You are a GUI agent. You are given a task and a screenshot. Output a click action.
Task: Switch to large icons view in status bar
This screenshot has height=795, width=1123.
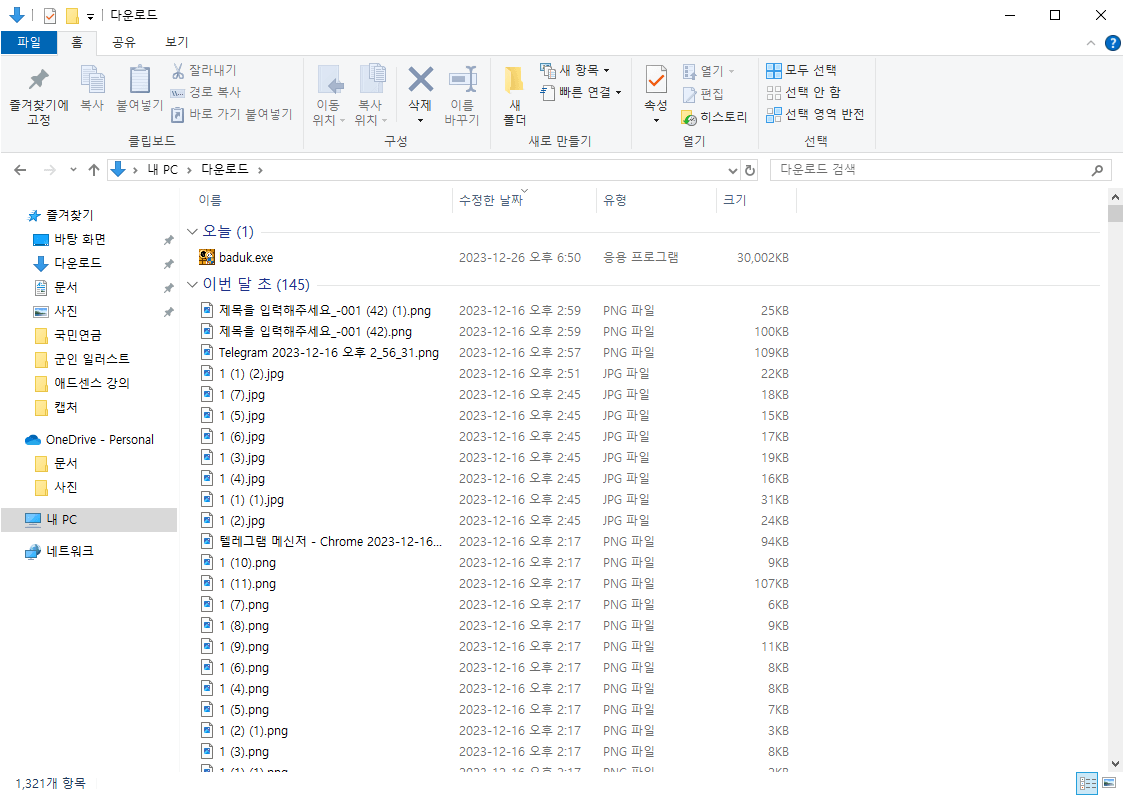1109,783
